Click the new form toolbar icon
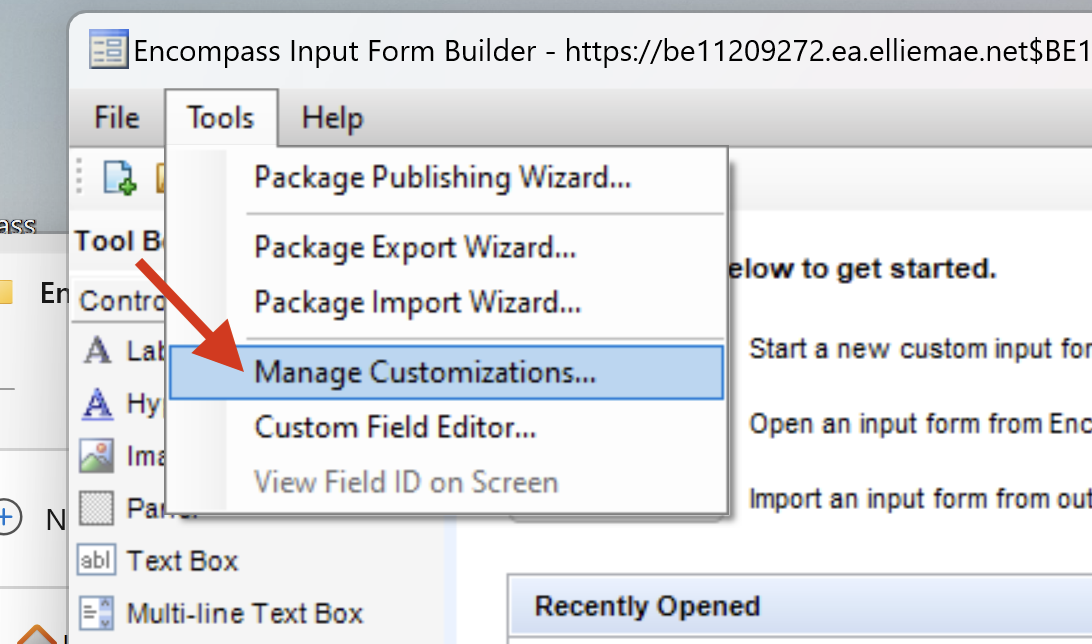Image resolution: width=1092 pixels, height=644 pixels. (120, 179)
